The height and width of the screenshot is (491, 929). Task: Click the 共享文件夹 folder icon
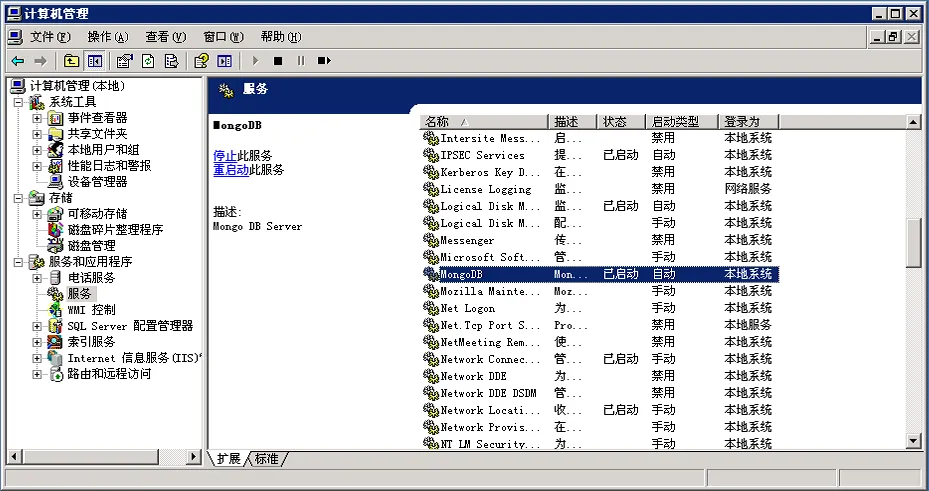point(55,134)
